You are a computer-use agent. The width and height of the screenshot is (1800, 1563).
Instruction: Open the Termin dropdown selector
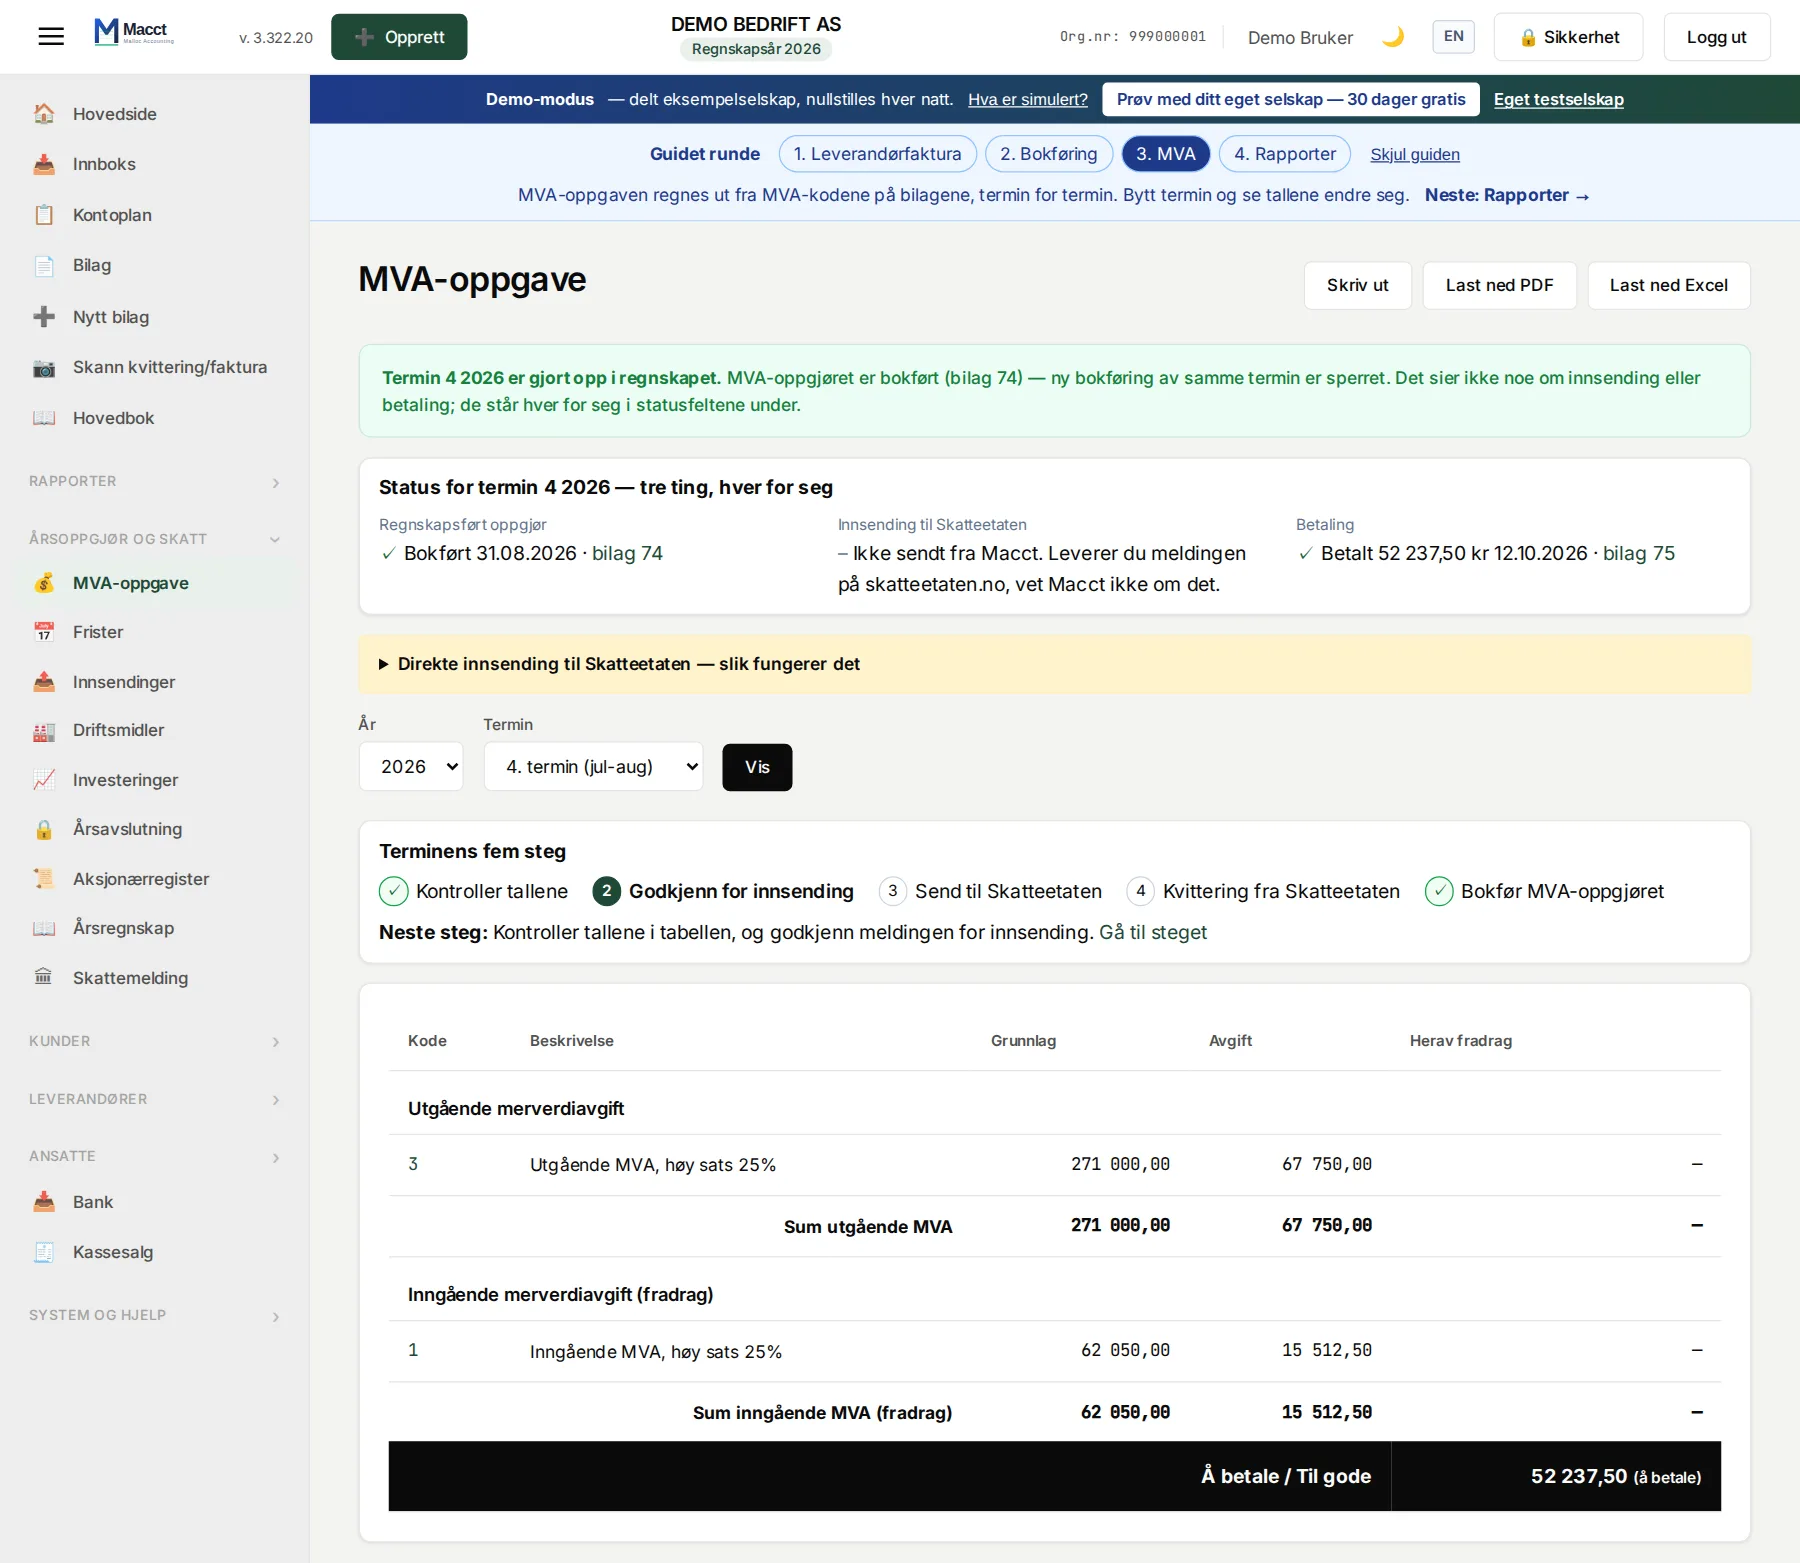[594, 767]
